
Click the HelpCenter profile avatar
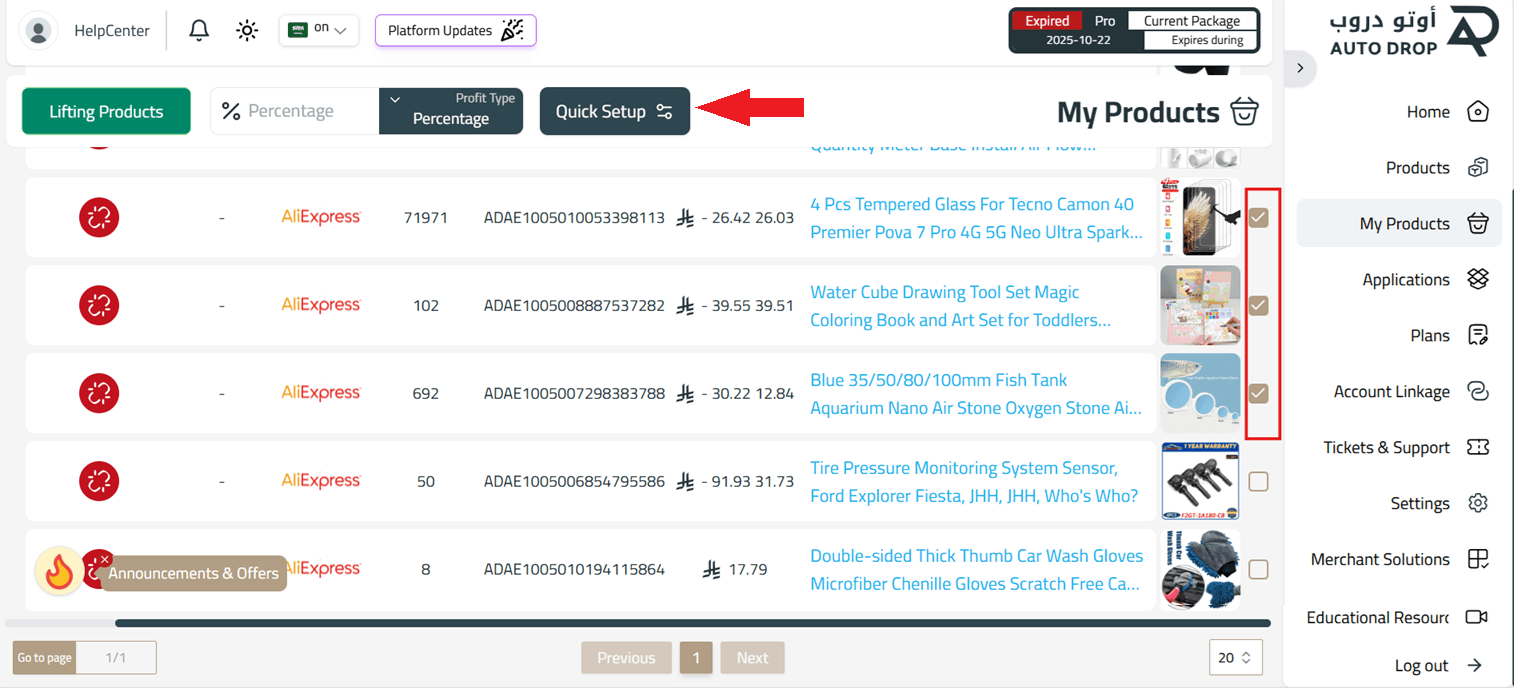[x=39, y=31]
